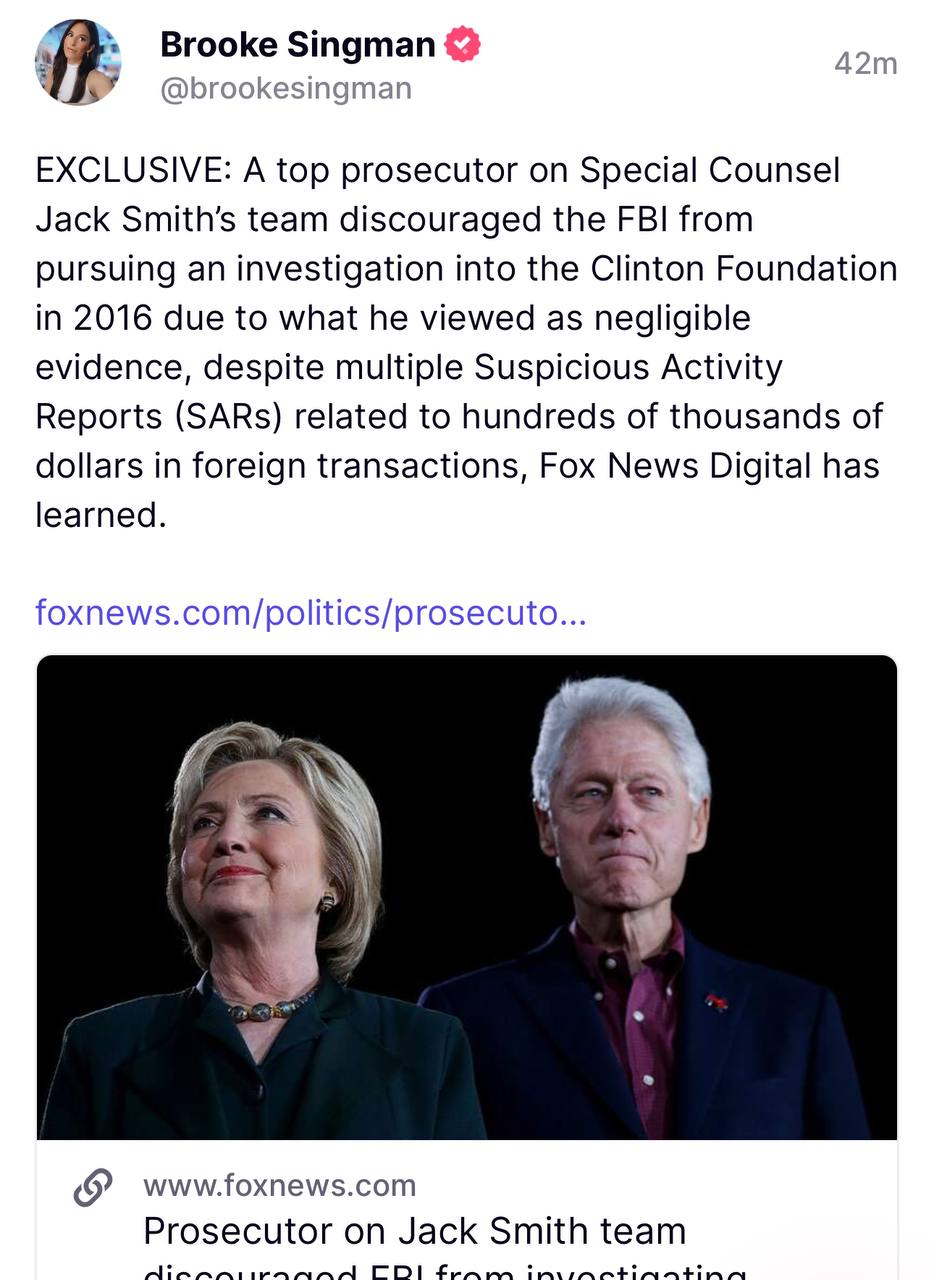Click "Clinton Foundation" in the post text
Image resolution: width=934 pixels, height=1280 pixels.
click(x=744, y=269)
